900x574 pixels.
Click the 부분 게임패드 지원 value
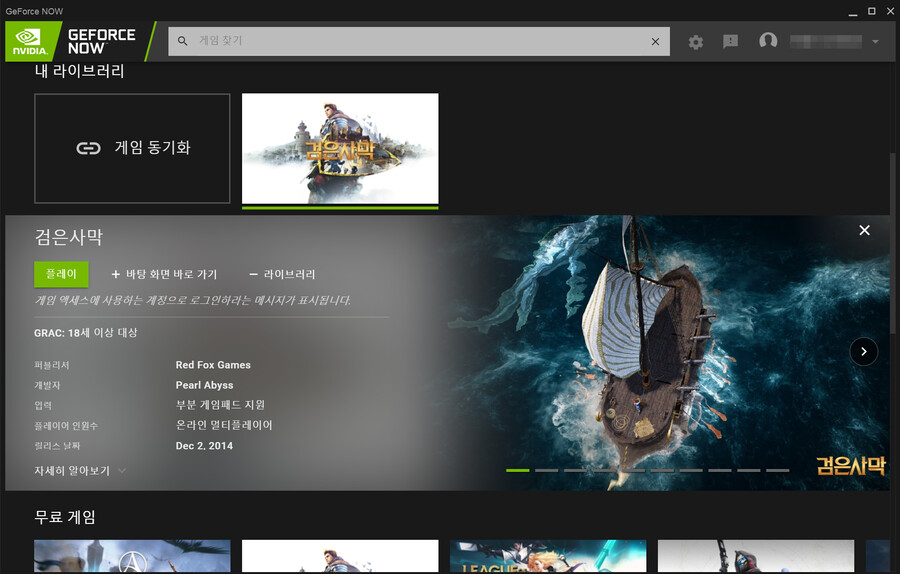point(220,405)
